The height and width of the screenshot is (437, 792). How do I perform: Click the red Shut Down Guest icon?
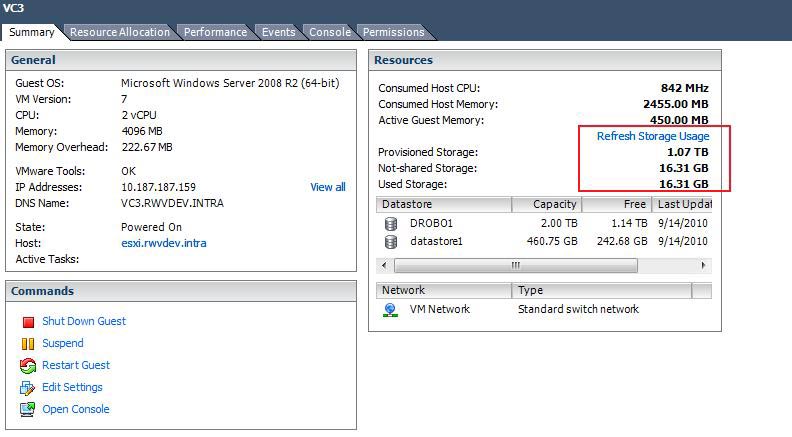[x=28, y=322]
